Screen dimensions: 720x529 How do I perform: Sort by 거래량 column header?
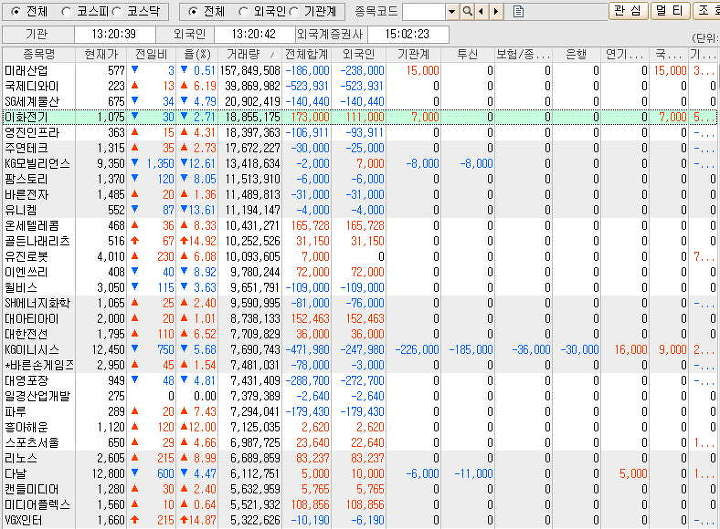pos(250,54)
